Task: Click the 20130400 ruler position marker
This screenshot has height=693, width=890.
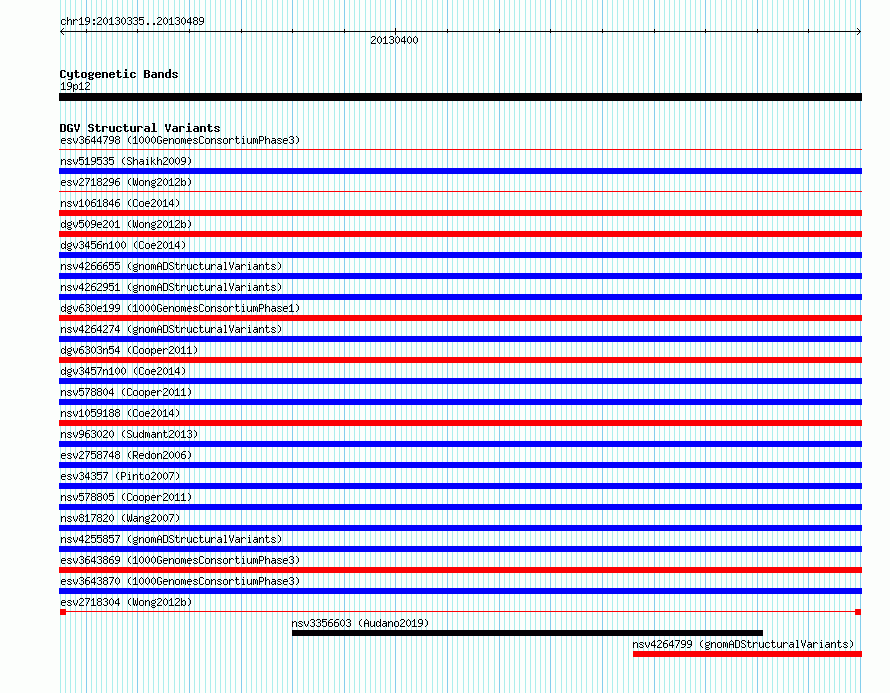Action: 394,40
